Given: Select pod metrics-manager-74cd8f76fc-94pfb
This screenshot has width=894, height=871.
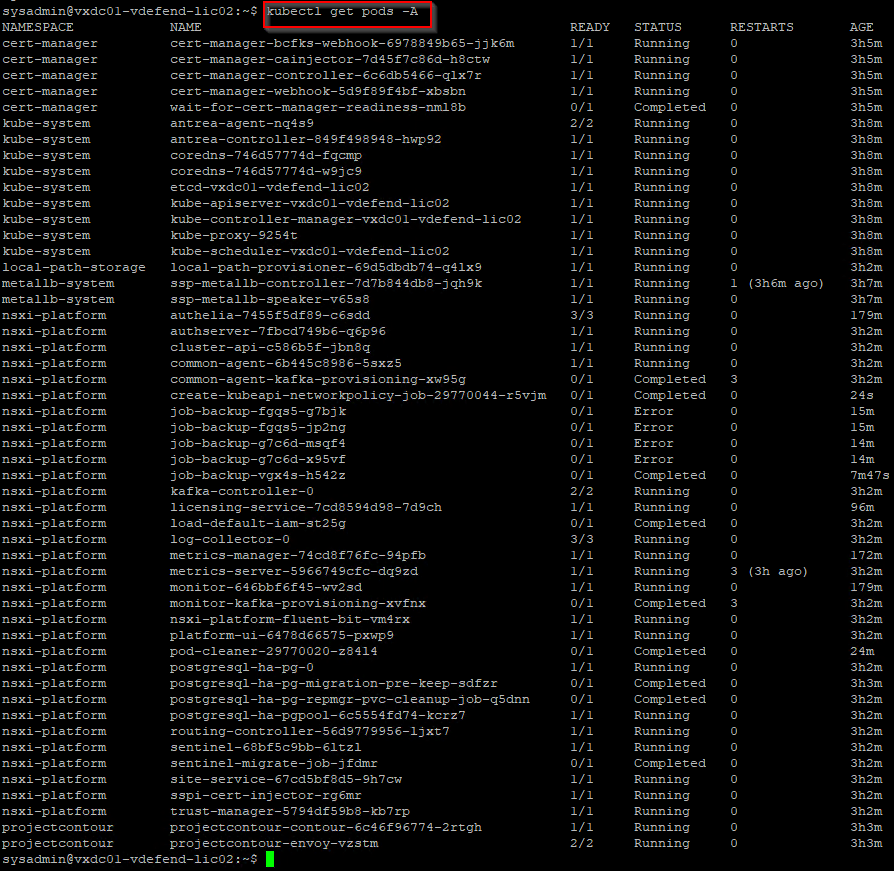Looking at the screenshot, I should 298,555.
